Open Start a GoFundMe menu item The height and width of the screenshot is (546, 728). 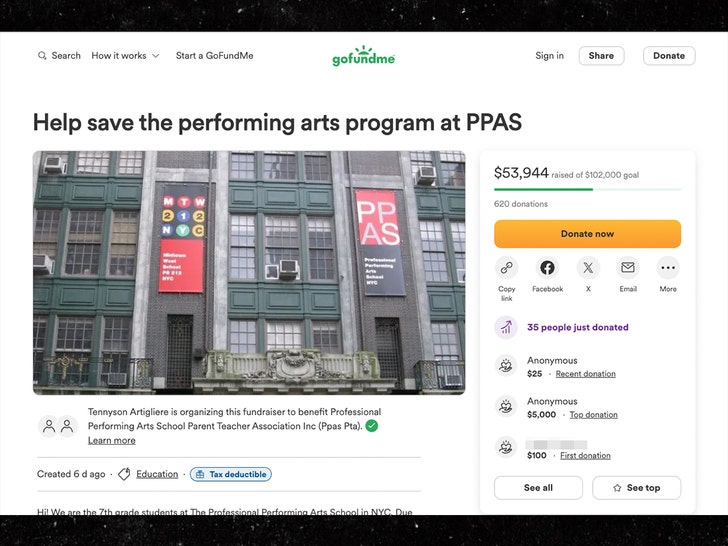pos(214,56)
